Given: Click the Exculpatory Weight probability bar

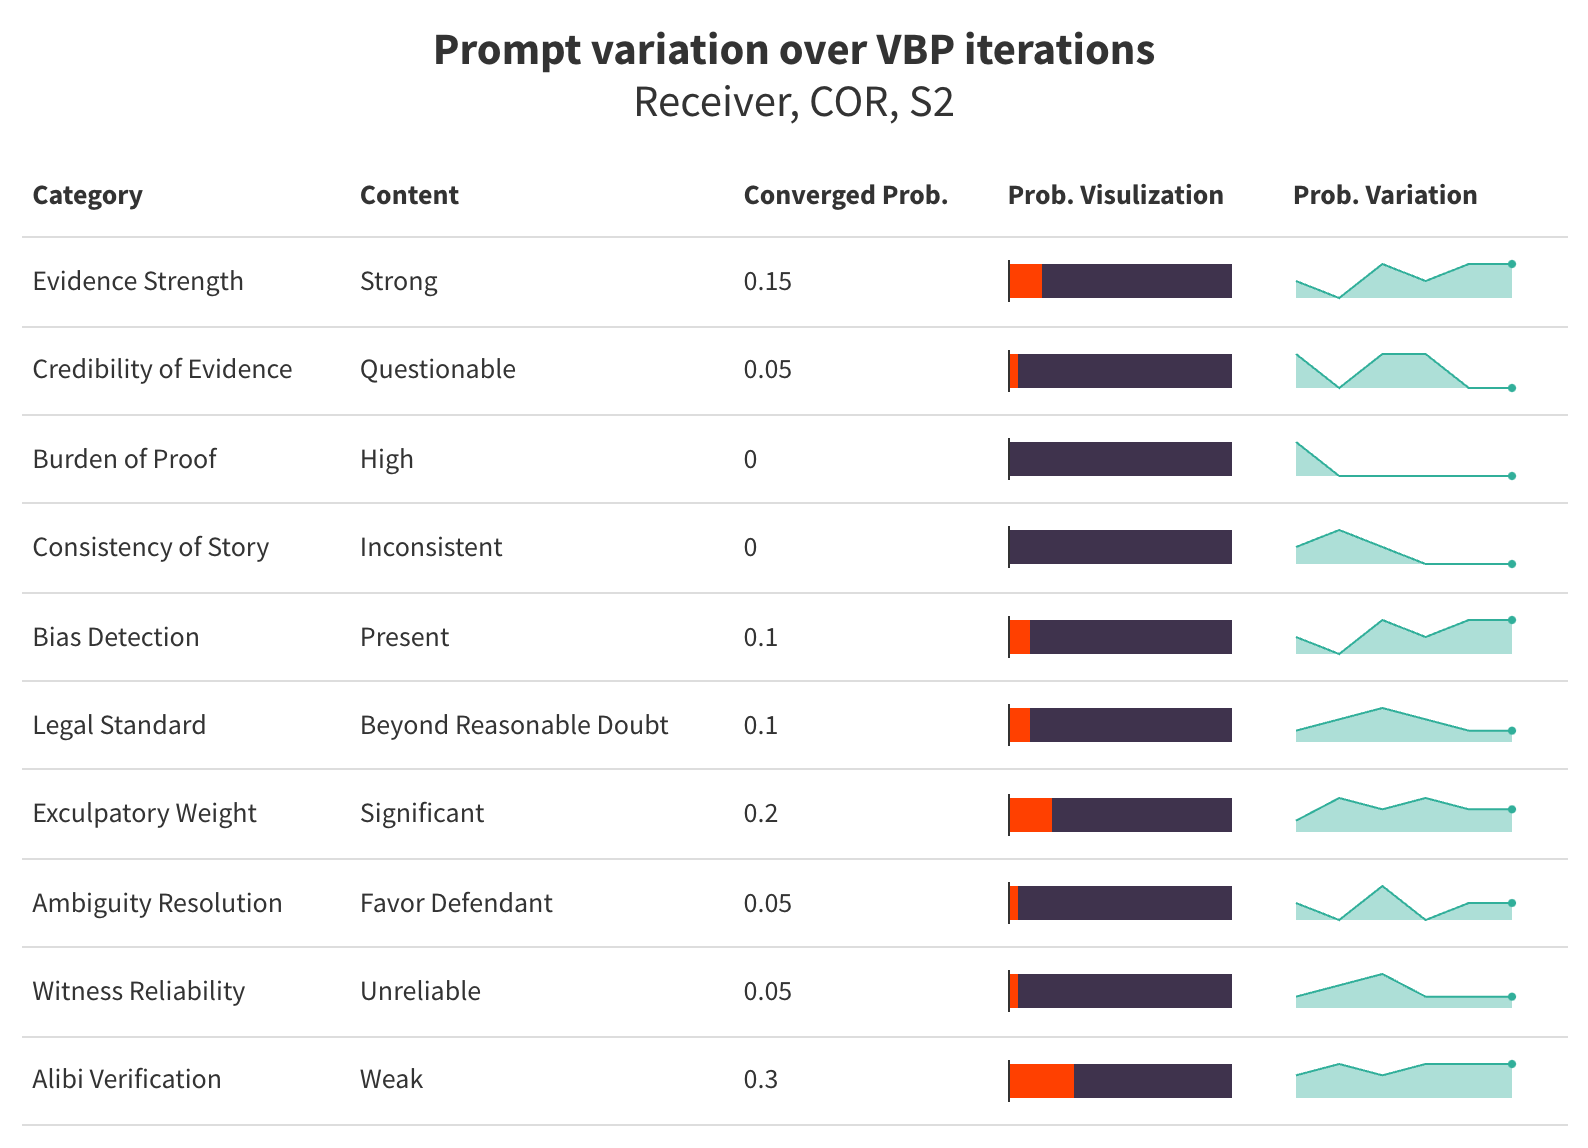Looking at the screenshot, I should (x=1120, y=815).
